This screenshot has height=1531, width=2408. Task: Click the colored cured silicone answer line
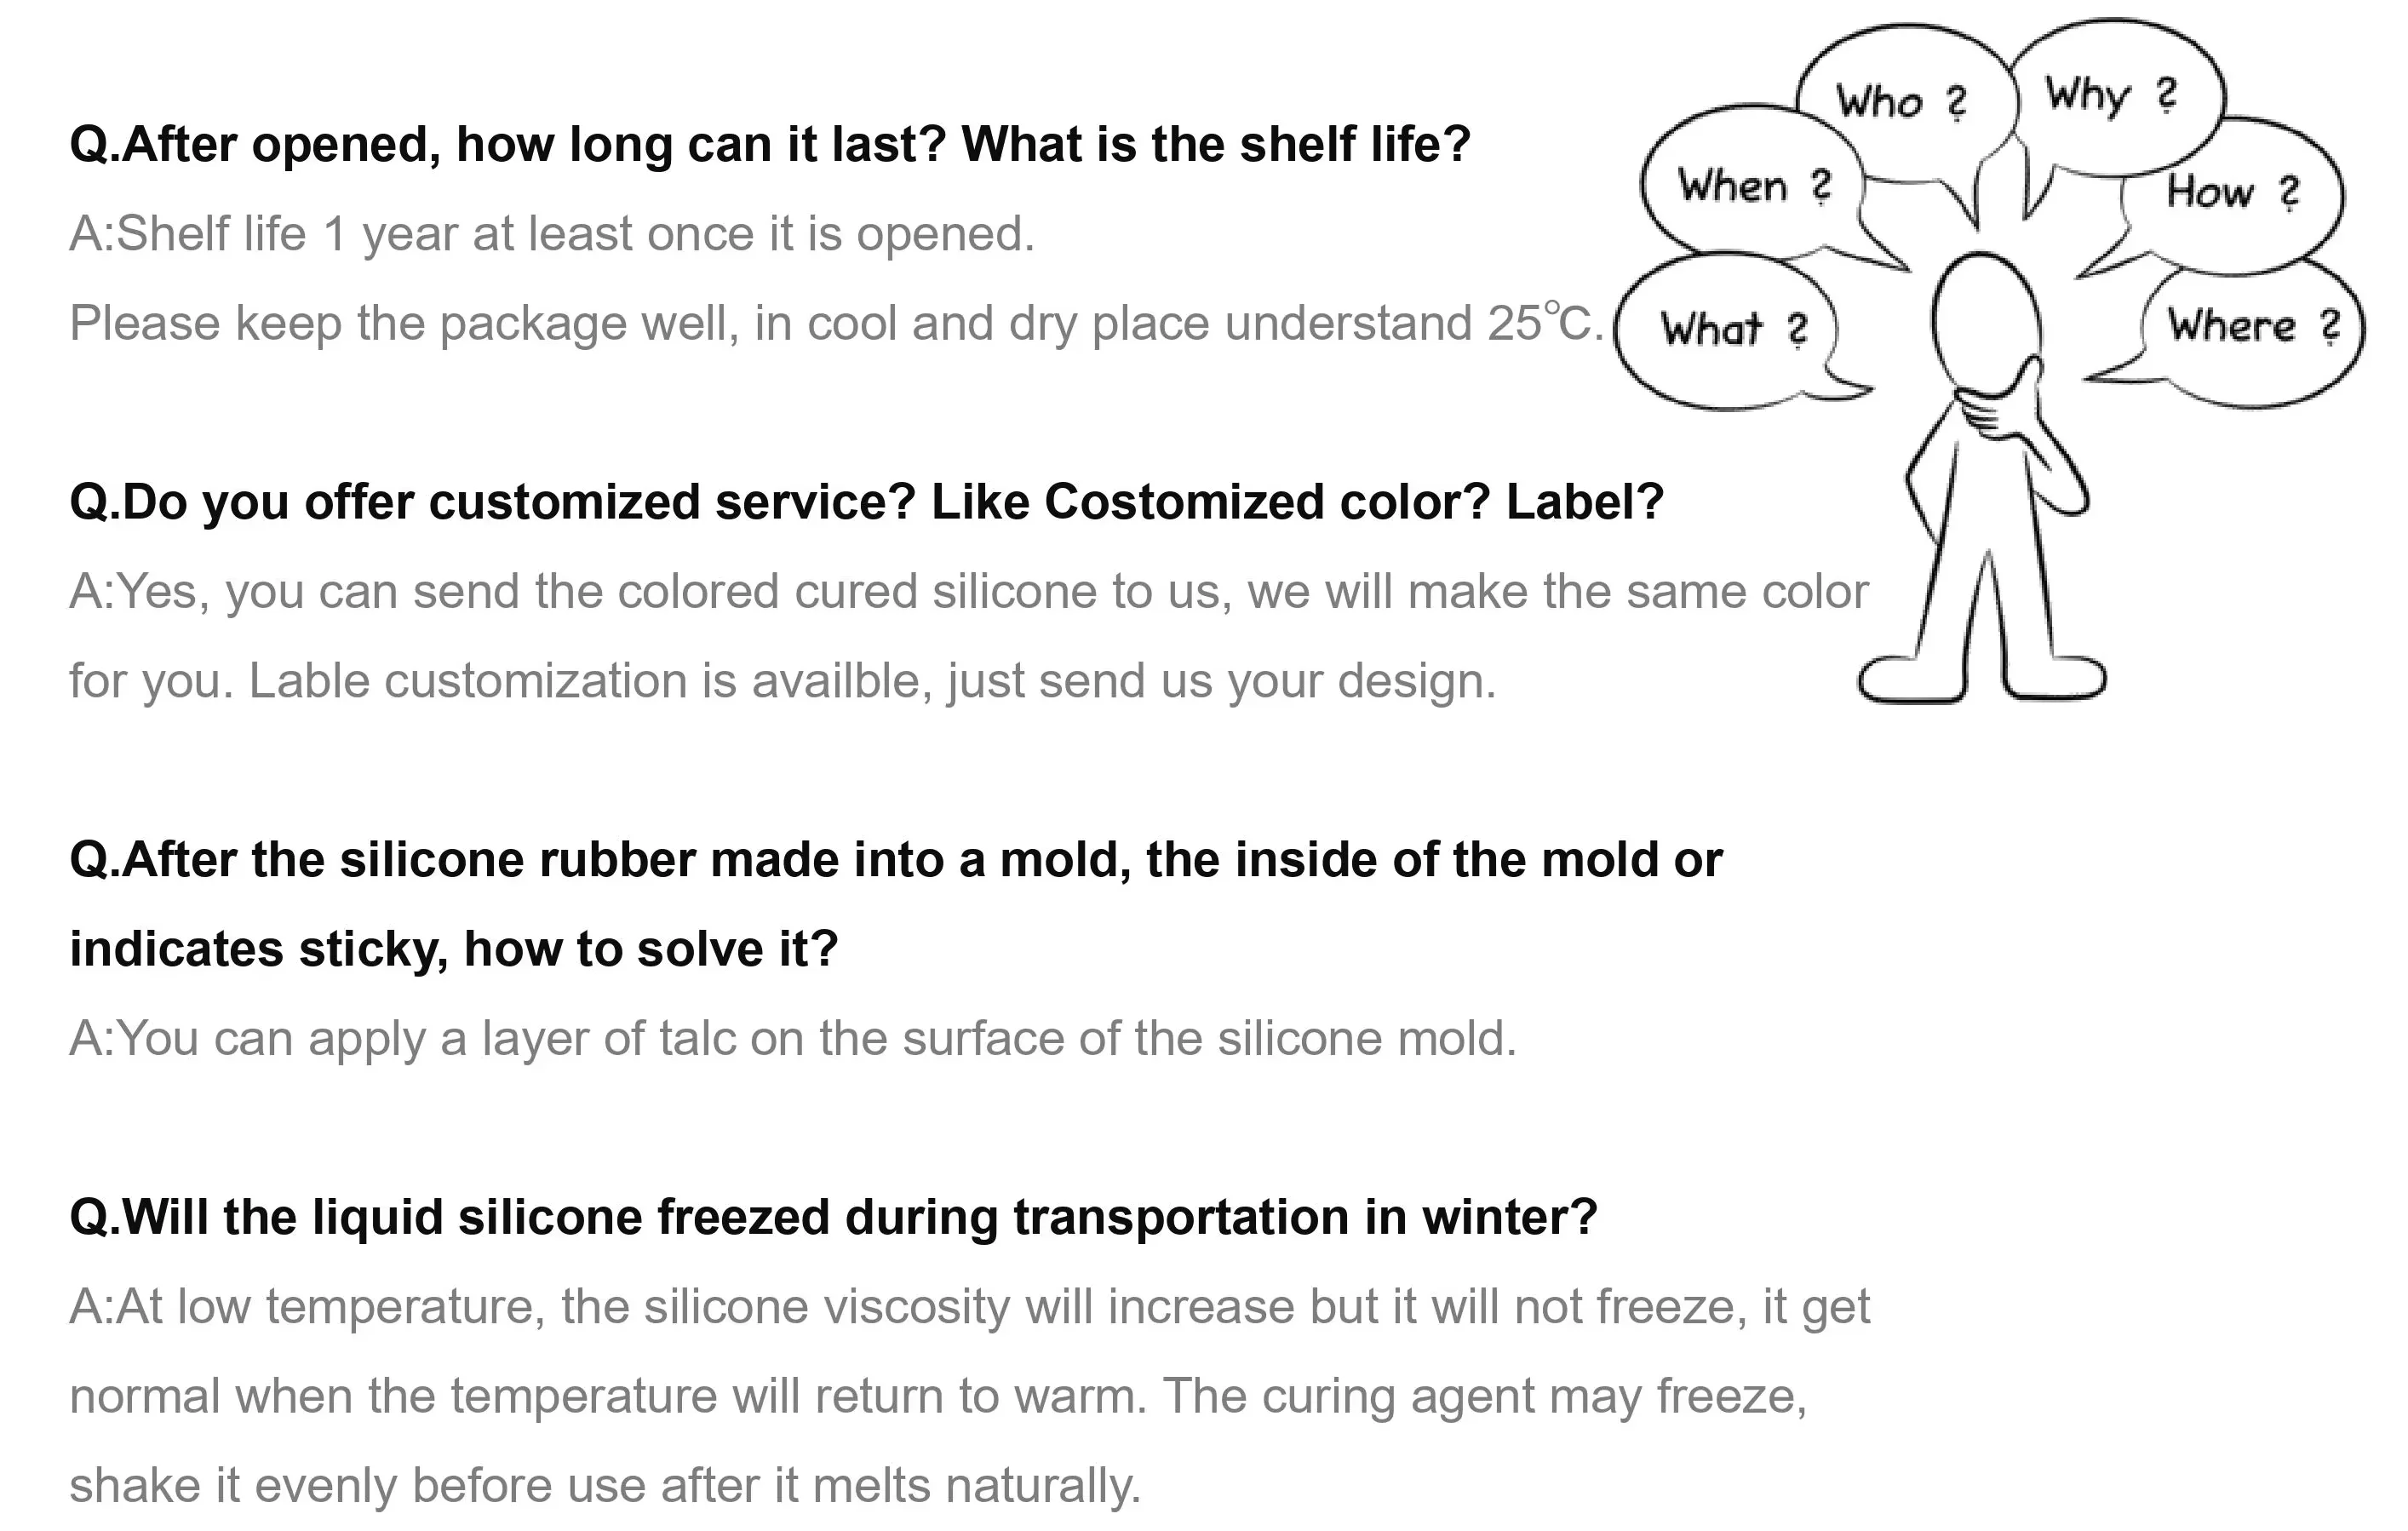tap(968, 591)
